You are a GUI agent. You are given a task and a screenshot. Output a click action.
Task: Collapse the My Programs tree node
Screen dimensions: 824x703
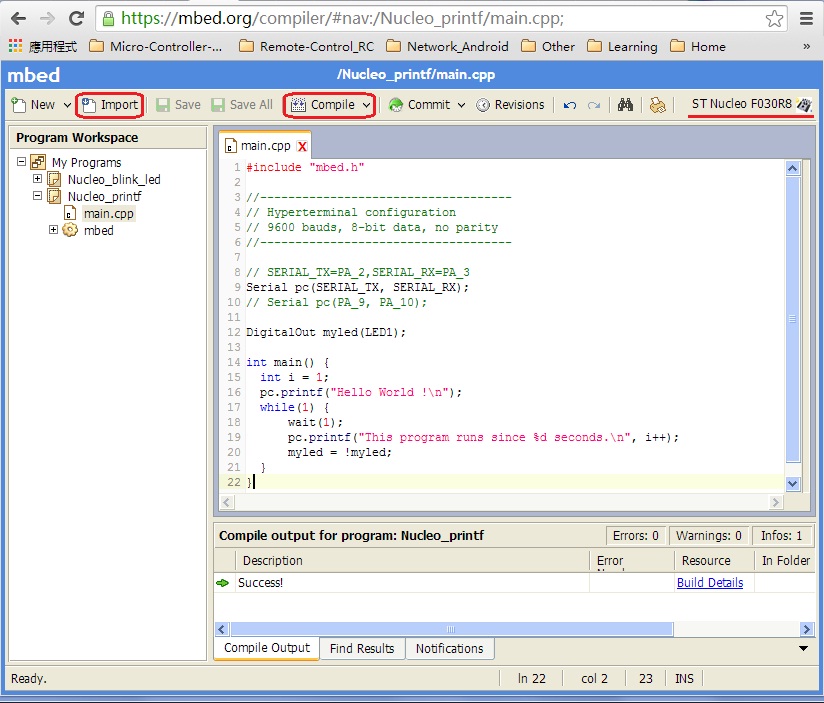[22, 161]
